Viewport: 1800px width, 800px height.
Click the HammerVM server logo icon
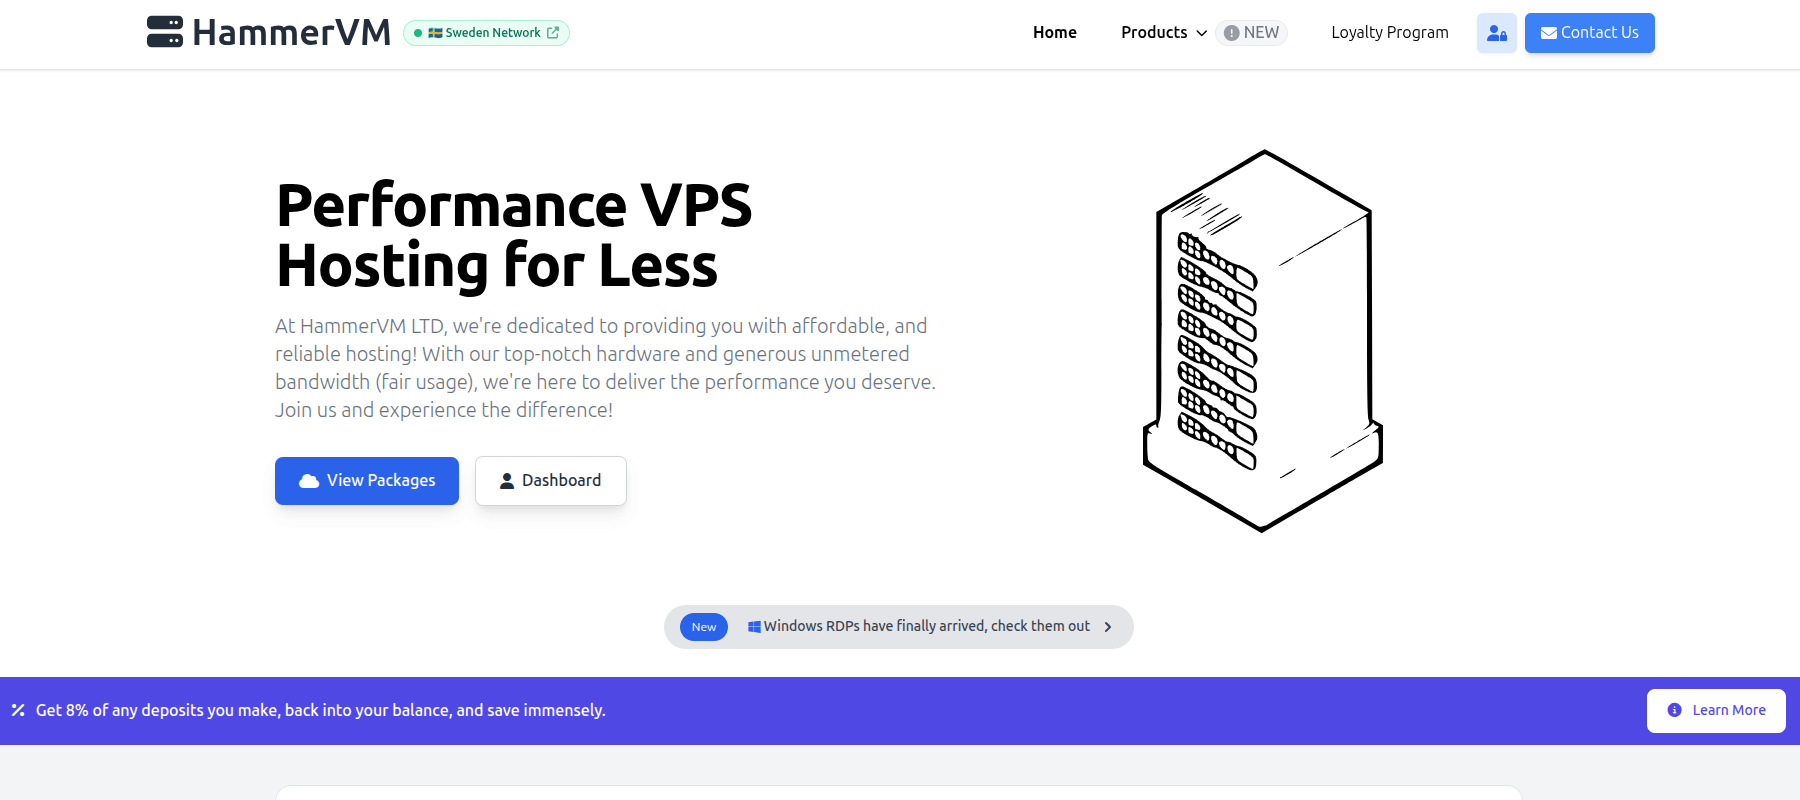[165, 32]
